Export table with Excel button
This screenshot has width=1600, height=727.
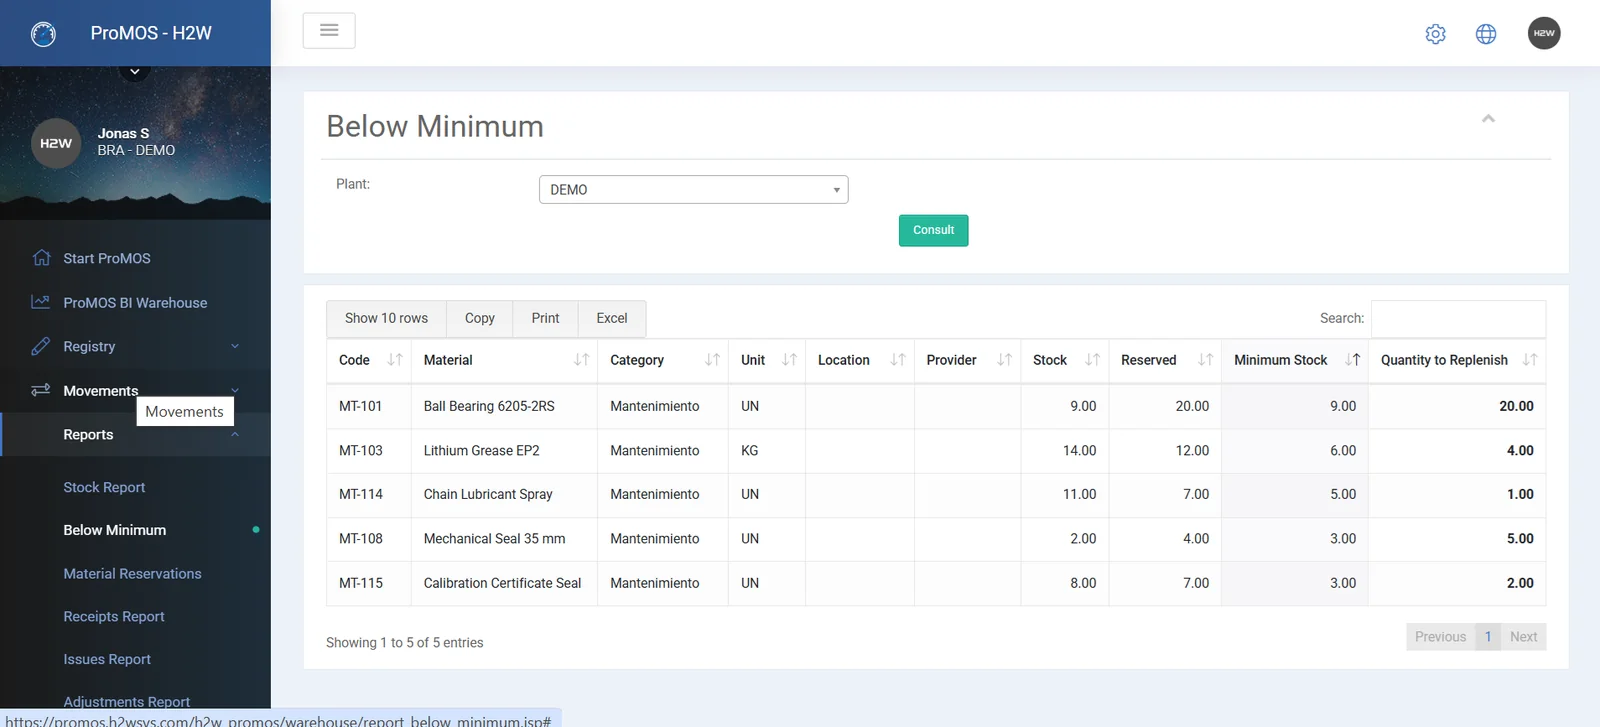click(x=612, y=319)
